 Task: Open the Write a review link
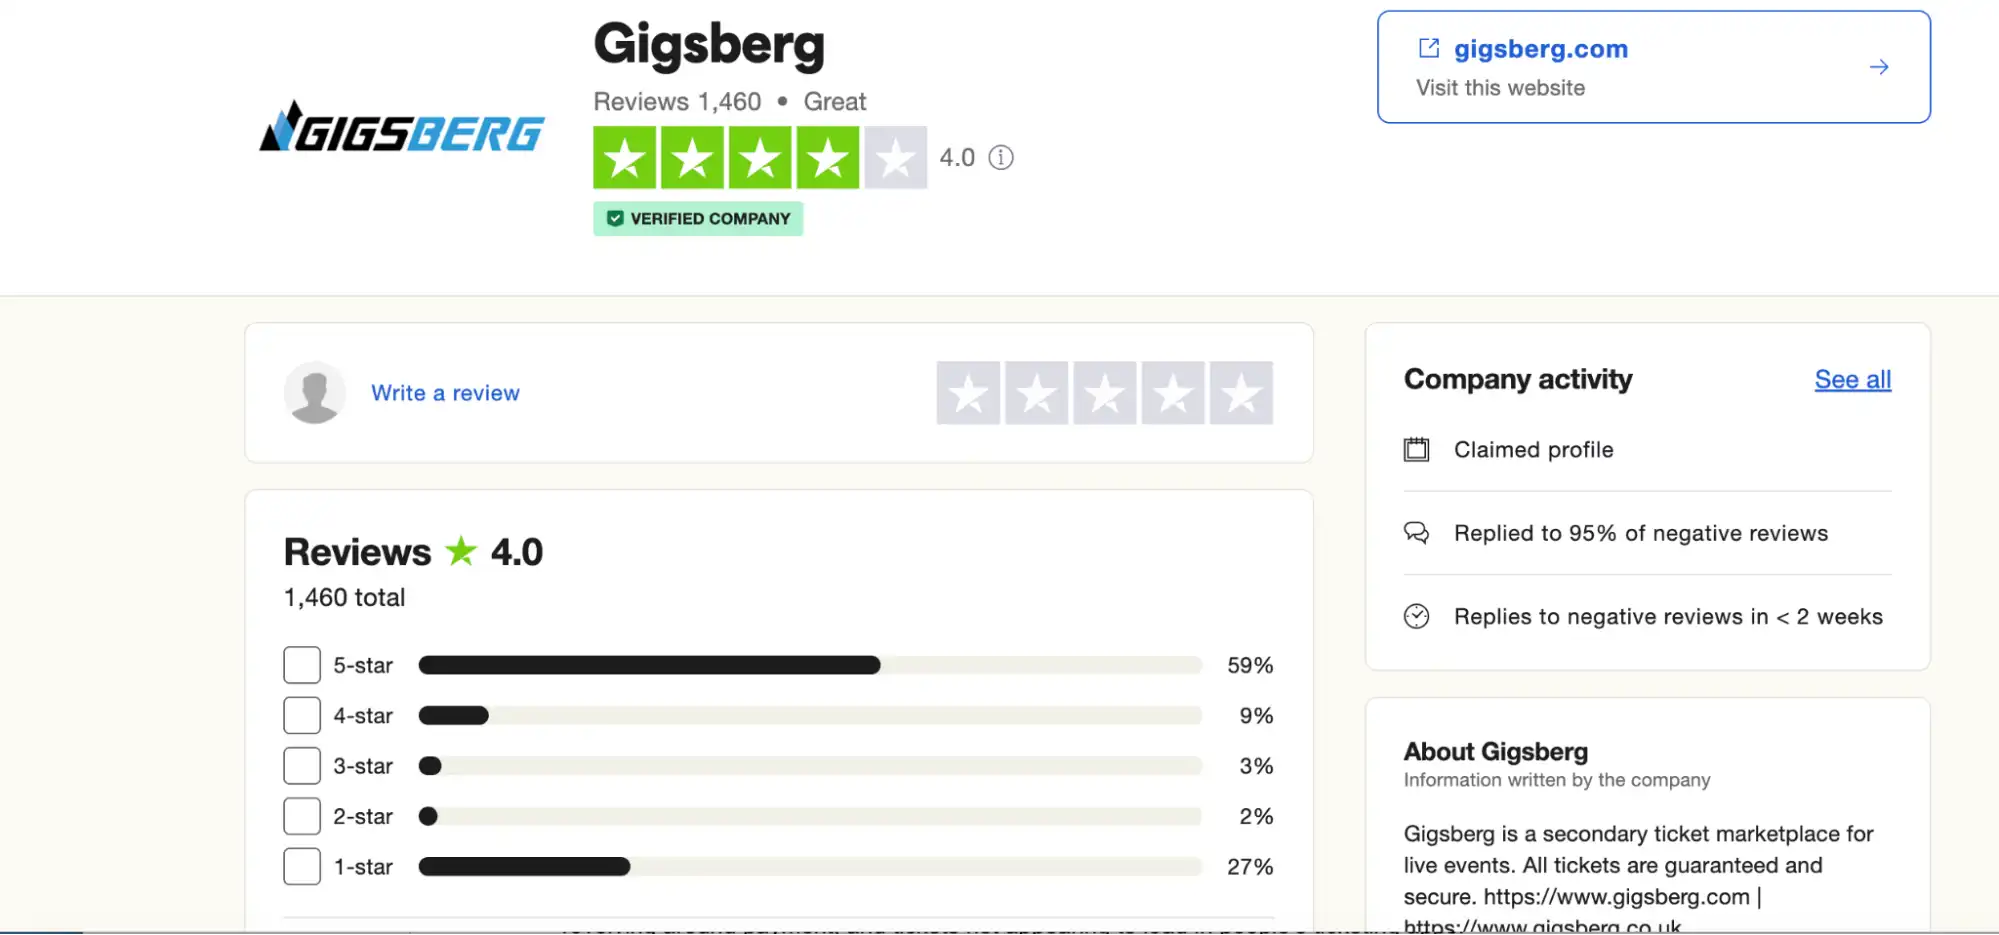click(x=445, y=392)
